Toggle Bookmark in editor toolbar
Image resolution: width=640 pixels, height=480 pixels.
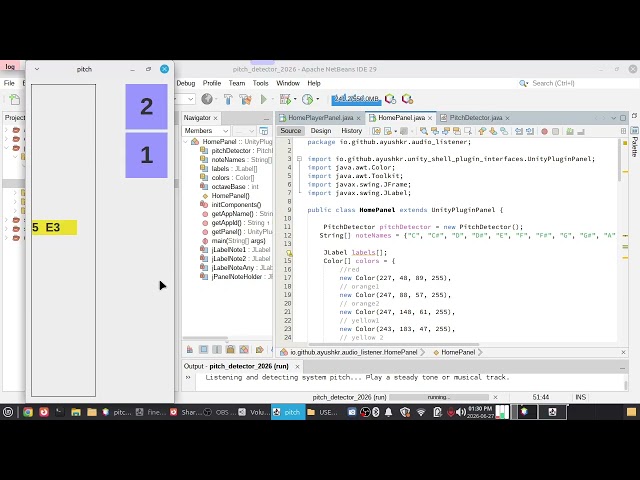click(x=504, y=131)
